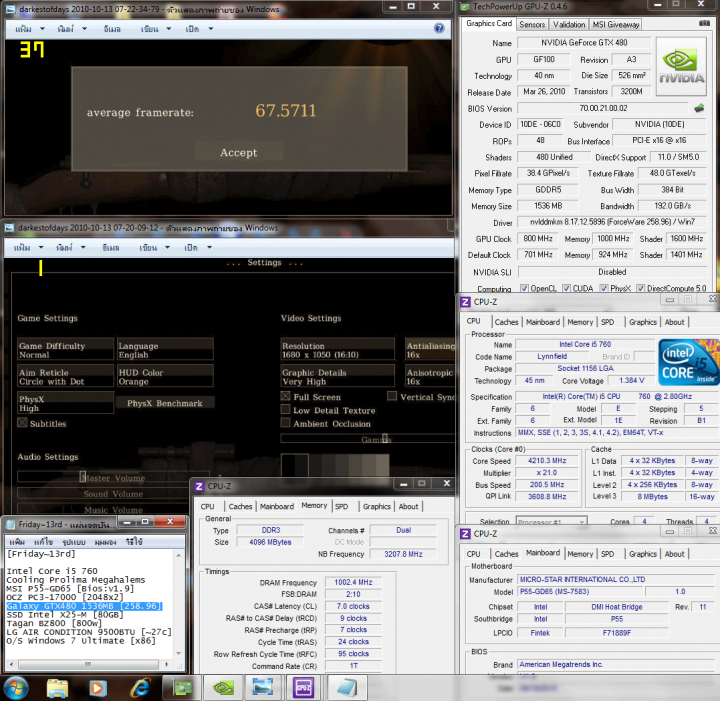Open the help icon in photo viewer
This screenshot has width=720, height=701.
(x=439, y=28)
